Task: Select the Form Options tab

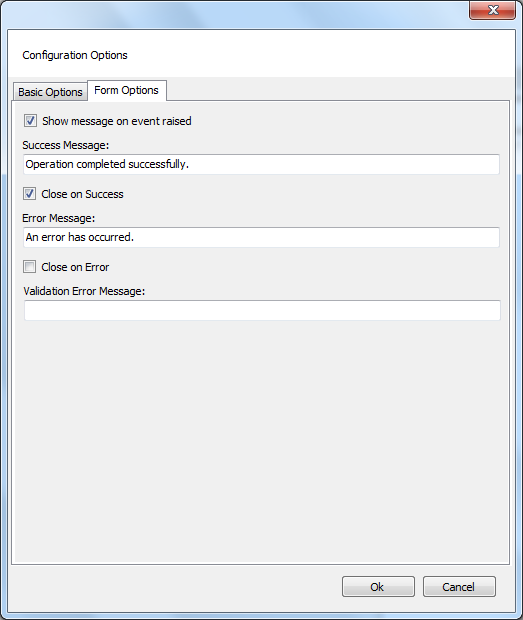Action: (127, 91)
